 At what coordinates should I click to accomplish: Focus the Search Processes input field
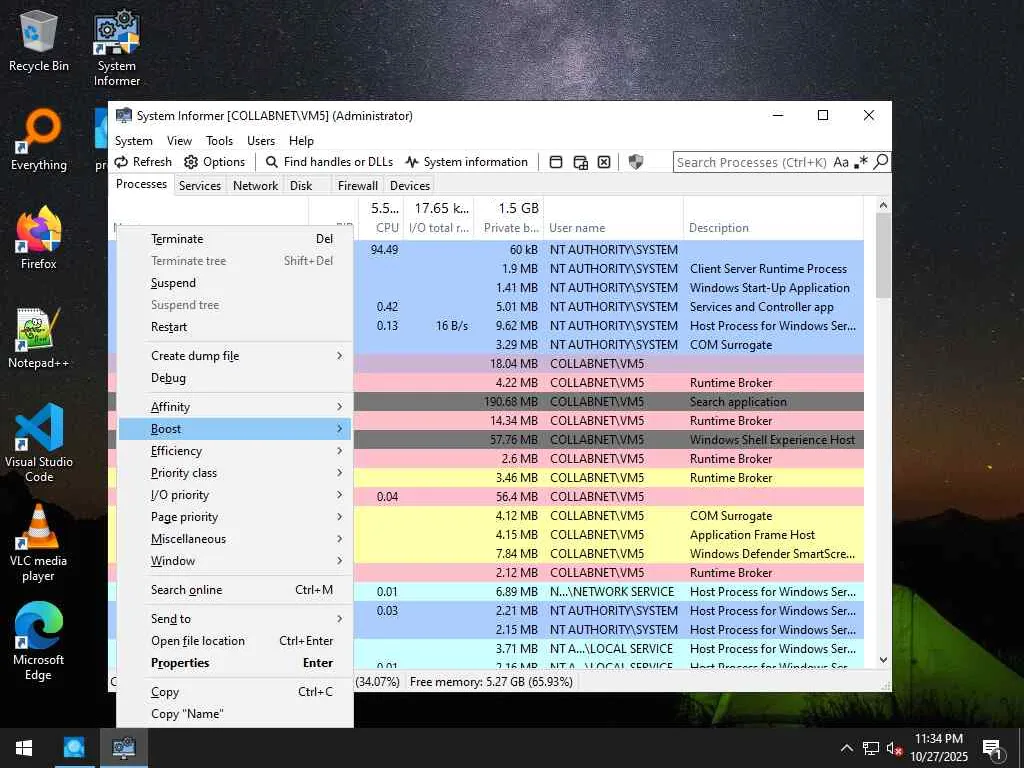pos(752,162)
